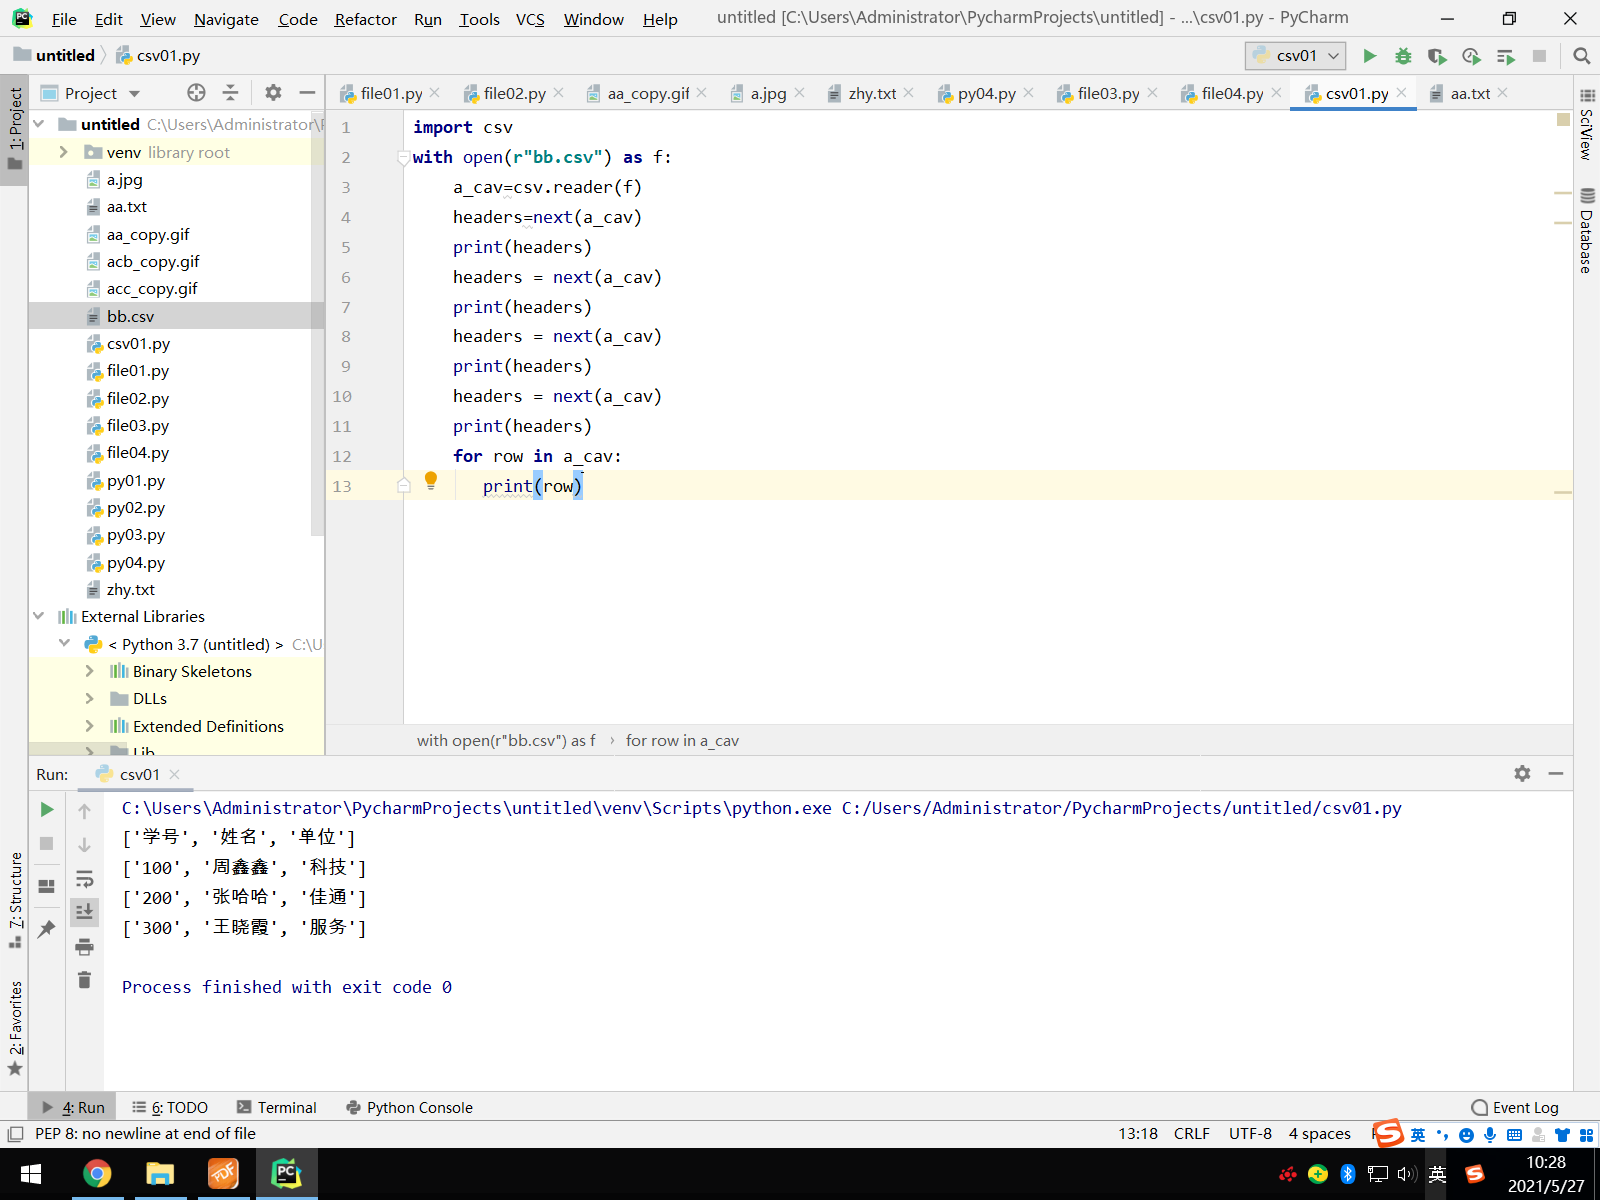Click the intention lightbulb on line 13
This screenshot has width=1600, height=1200.
[431, 480]
